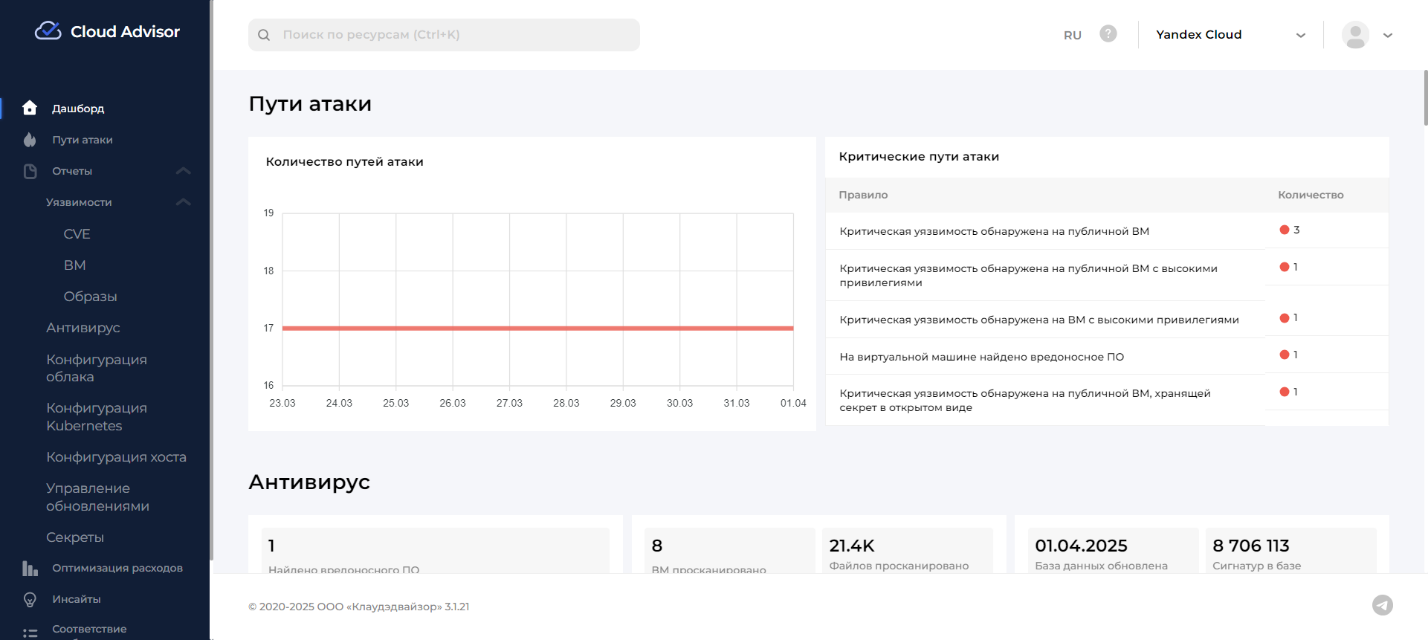This screenshot has width=1428, height=640.
Task: Expand the user profile menu arrow
Action: 1387,35
